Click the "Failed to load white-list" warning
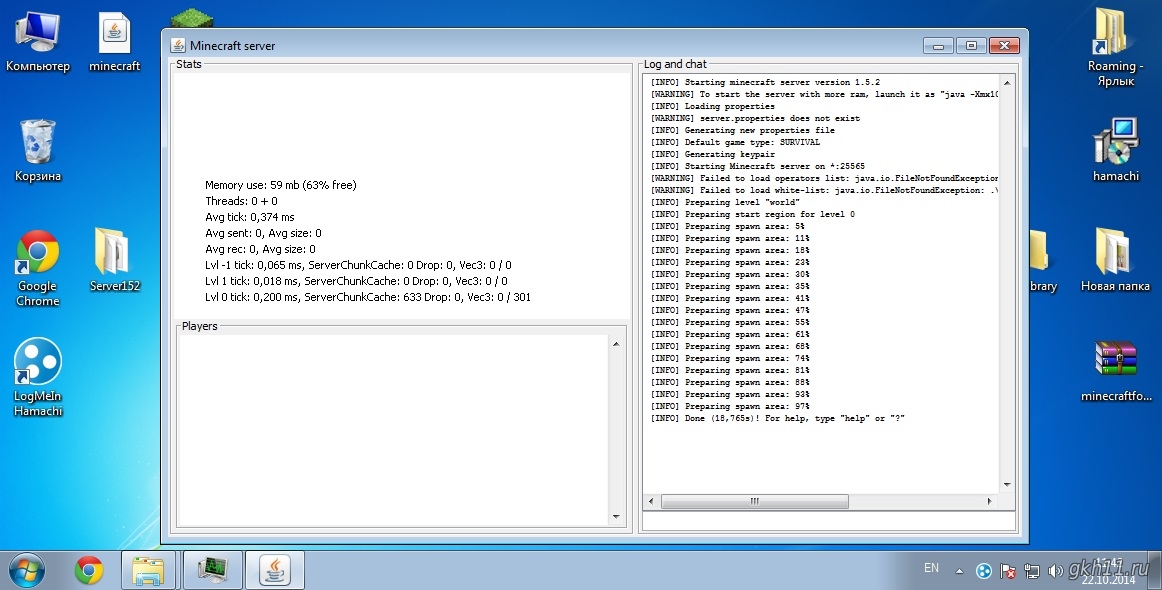This screenshot has height=590, width=1162. tap(824, 190)
